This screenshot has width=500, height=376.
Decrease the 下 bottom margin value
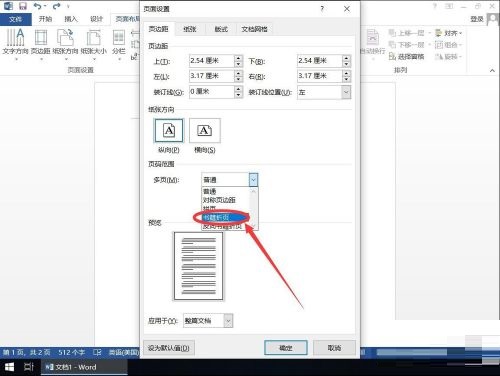346,64
